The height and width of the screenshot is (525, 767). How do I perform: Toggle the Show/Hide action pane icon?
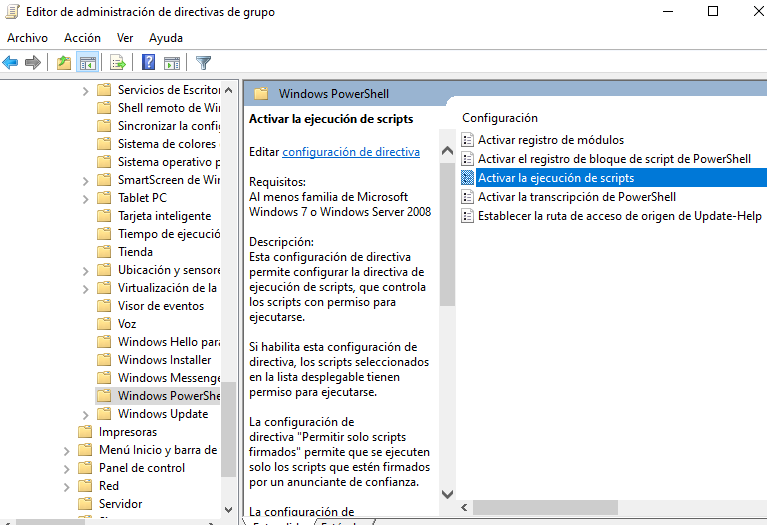(172, 63)
